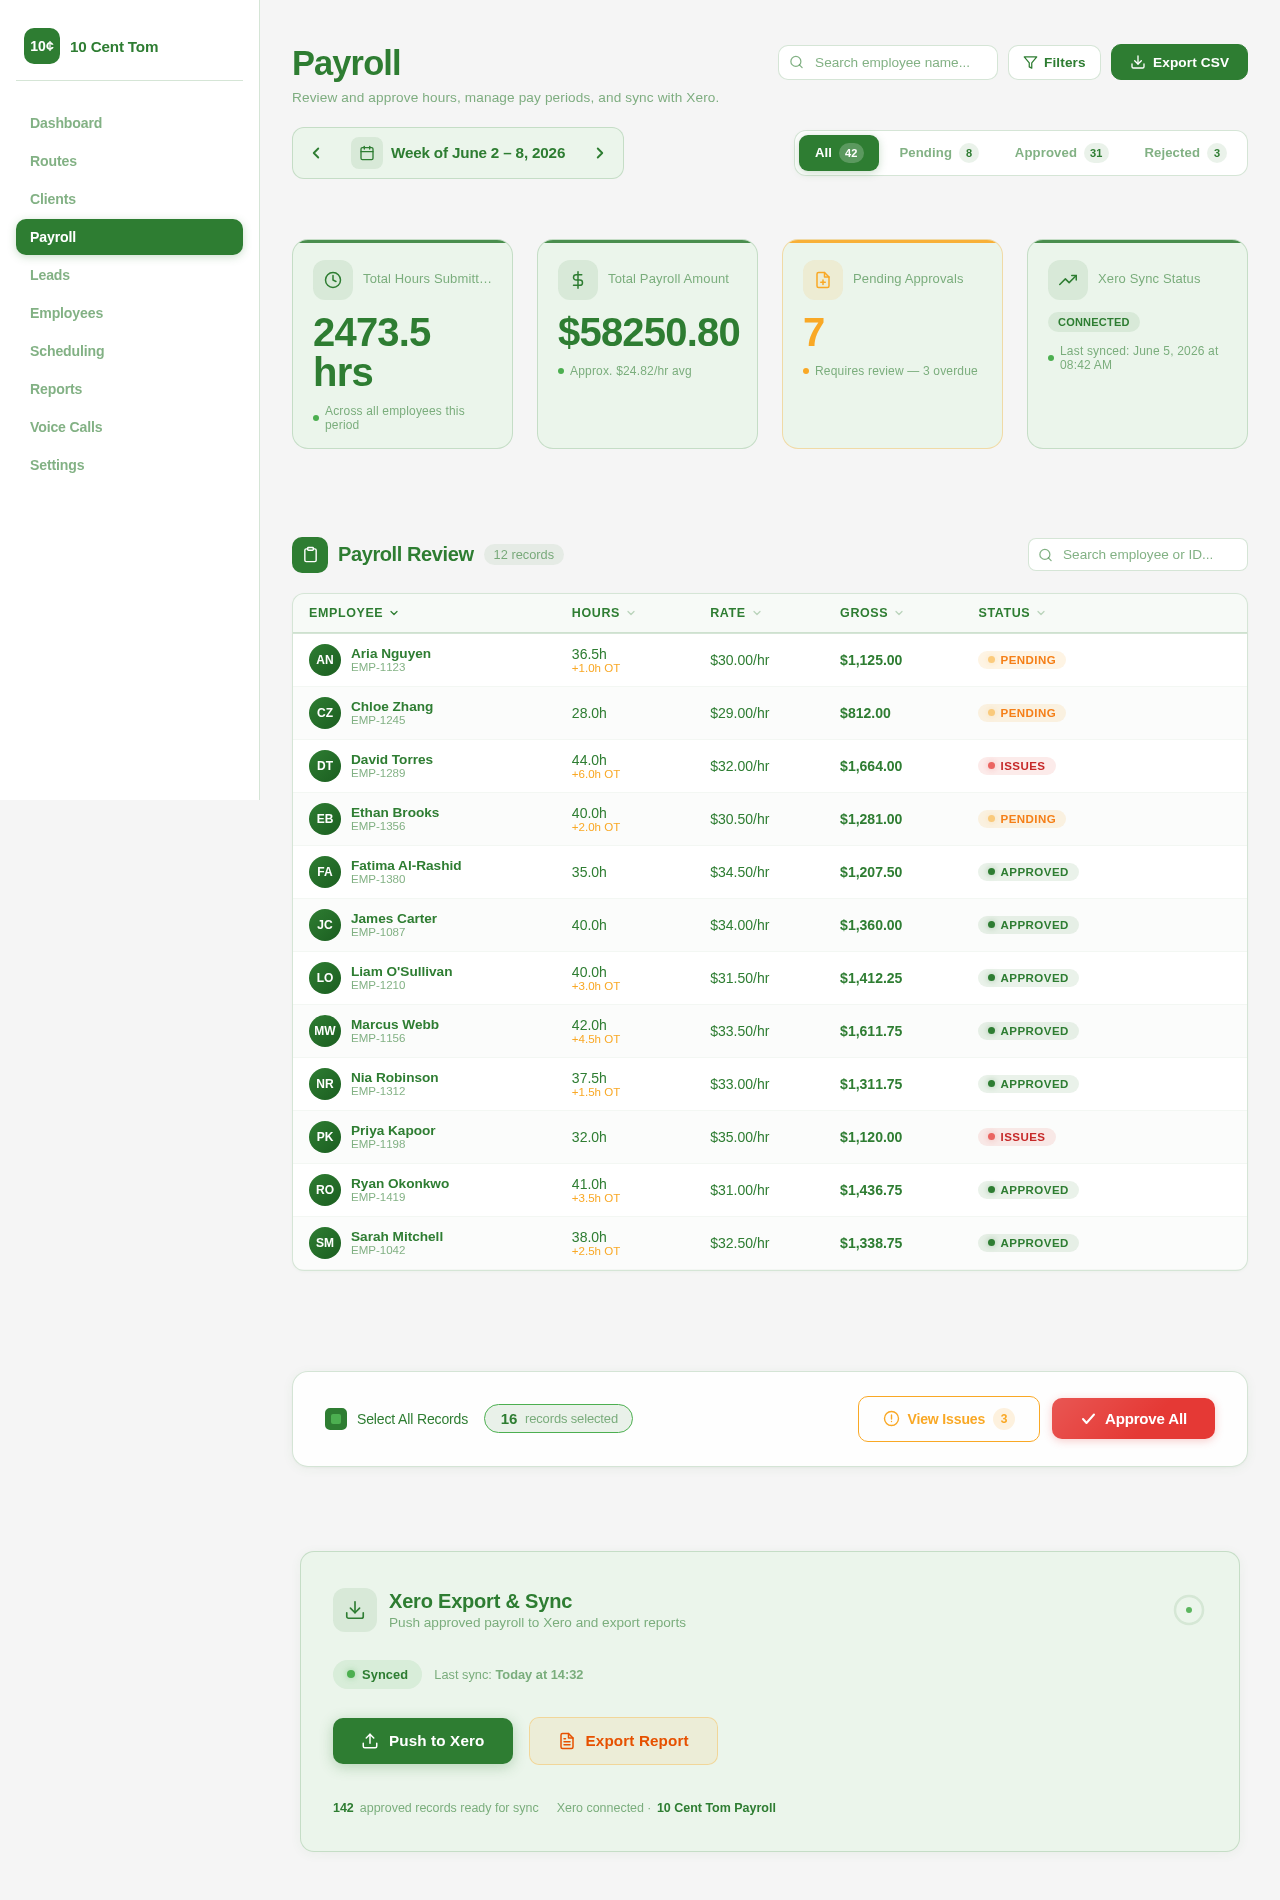Viewport: 1280px width, 1900px height.
Task: Click the download icon in Xero Export panel
Action: click(x=355, y=1610)
